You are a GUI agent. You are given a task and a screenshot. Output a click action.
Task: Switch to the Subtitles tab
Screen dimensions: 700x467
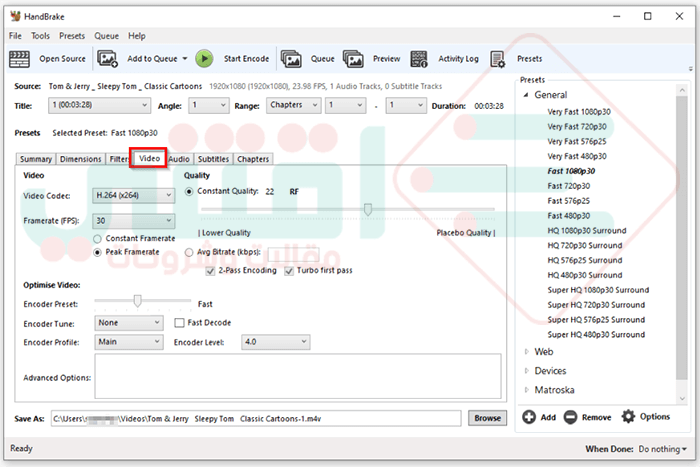[x=213, y=159]
